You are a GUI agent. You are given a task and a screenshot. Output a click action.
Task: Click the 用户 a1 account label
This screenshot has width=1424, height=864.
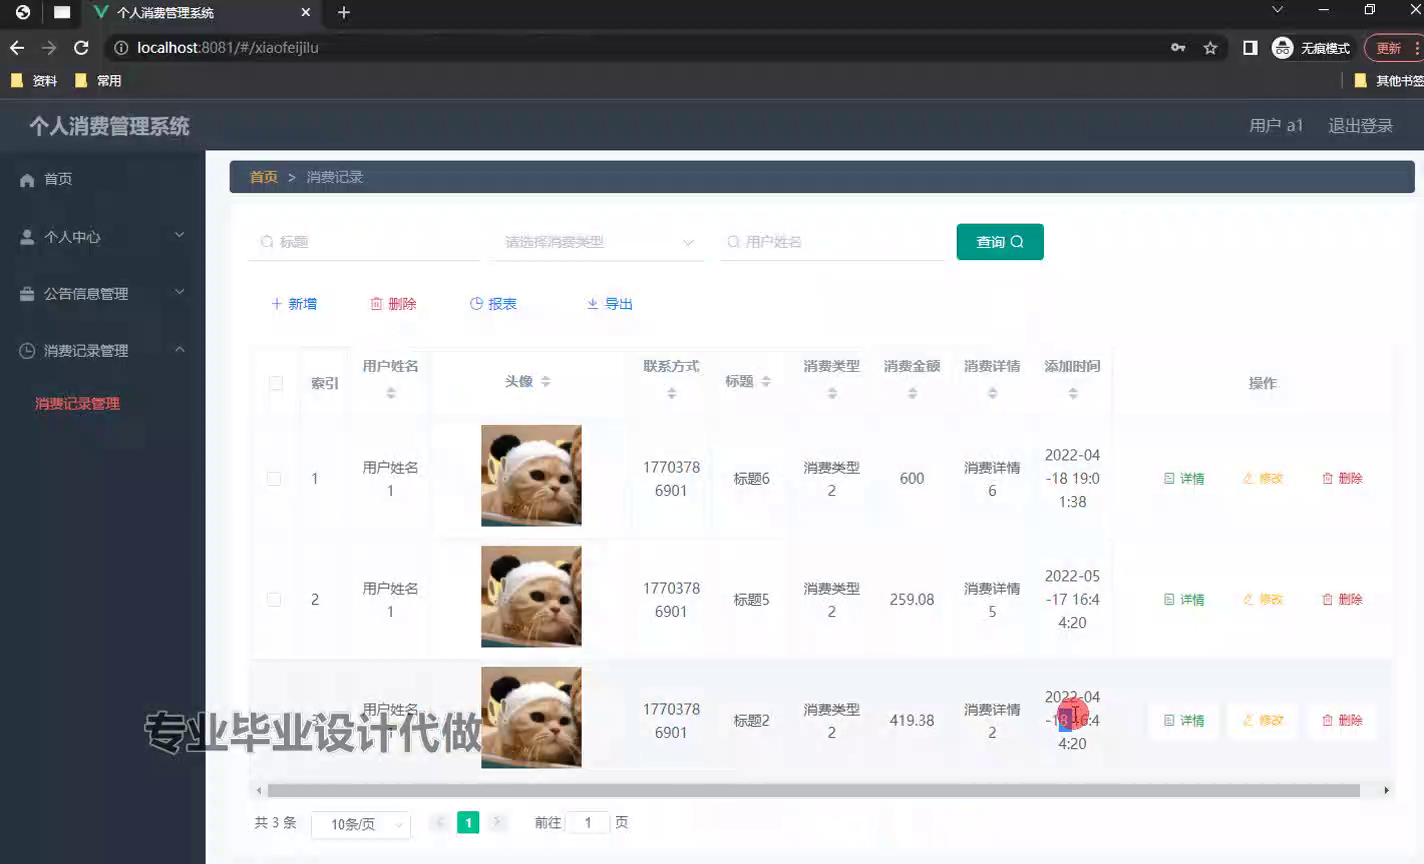click(x=1276, y=126)
